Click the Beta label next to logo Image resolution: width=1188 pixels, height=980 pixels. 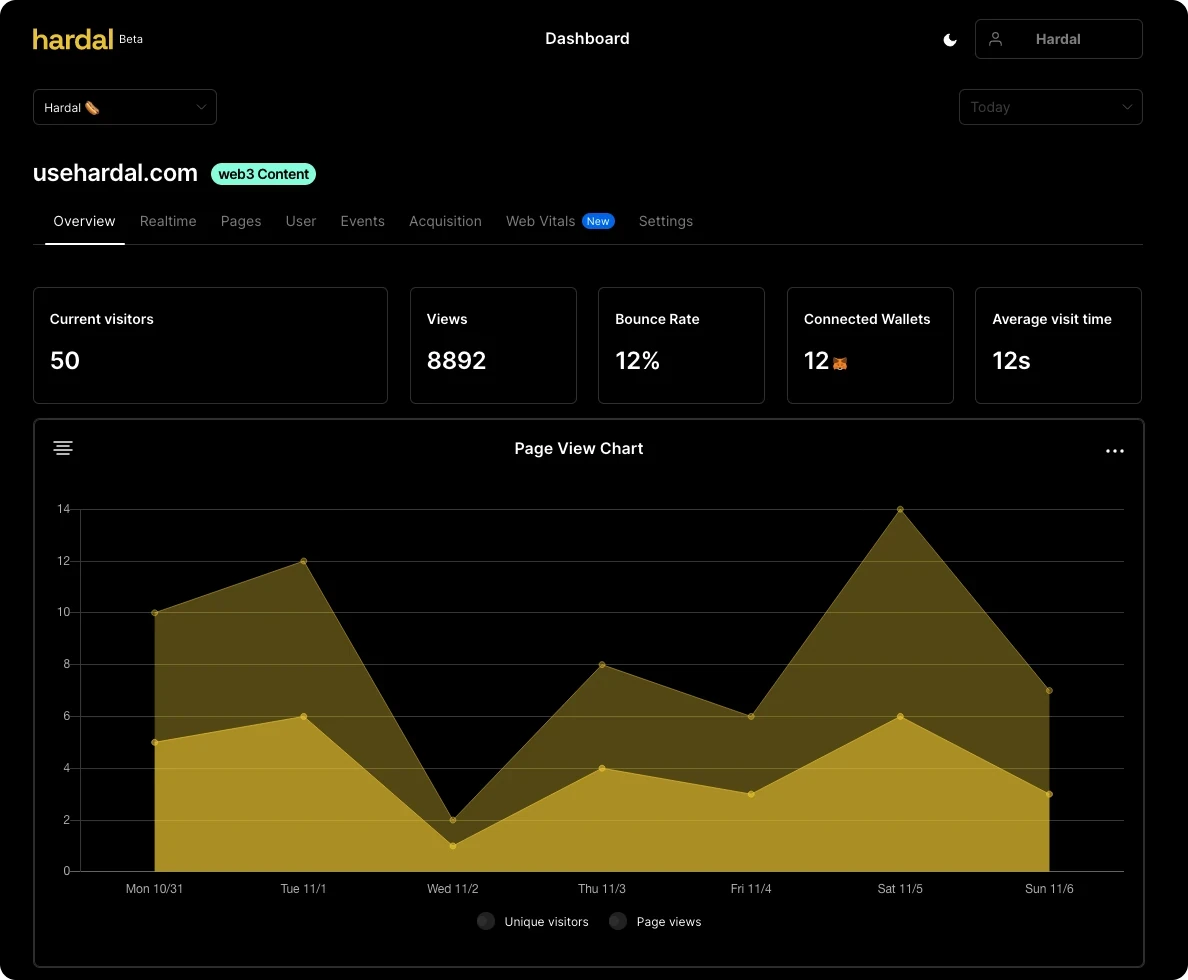[130, 39]
